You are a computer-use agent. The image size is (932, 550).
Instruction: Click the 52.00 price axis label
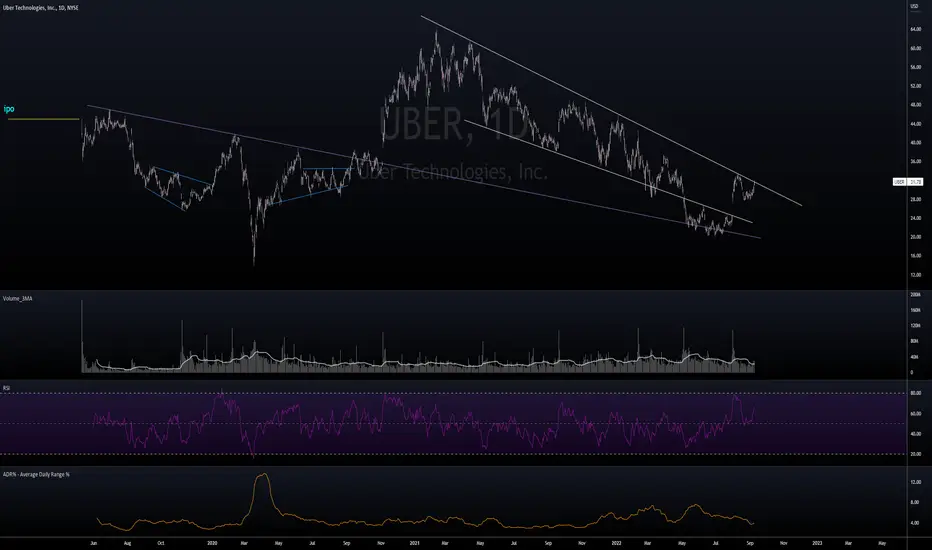click(x=915, y=86)
